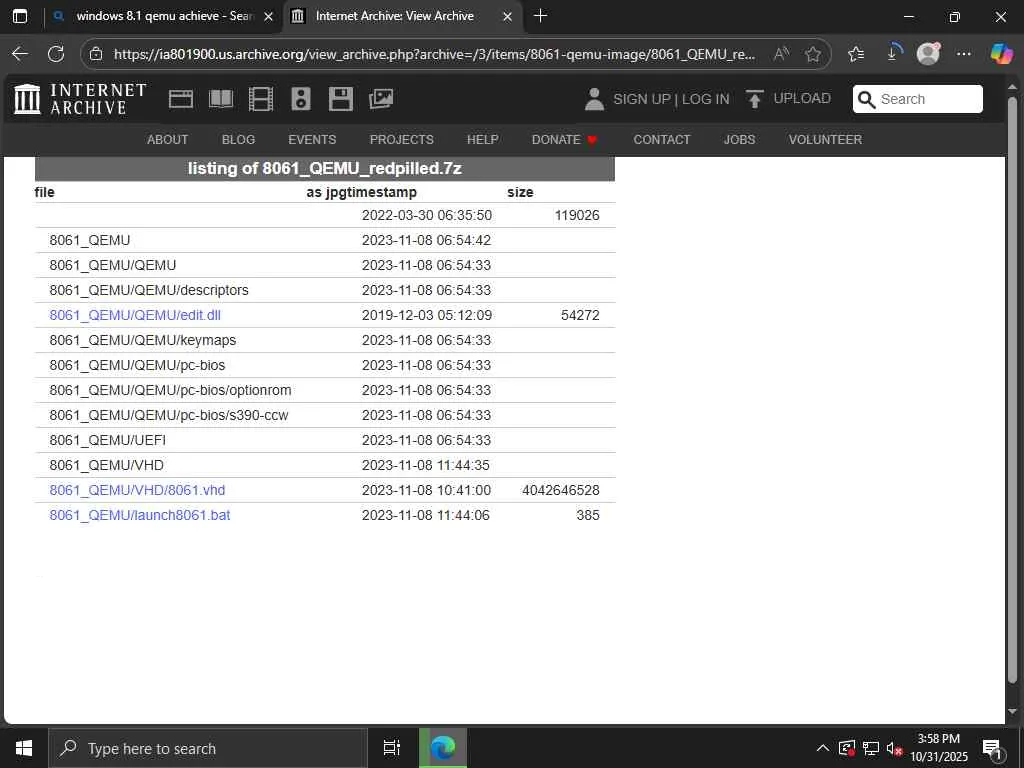Open the Audio speaker icon
This screenshot has width=1024, height=768.
(x=301, y=99)
